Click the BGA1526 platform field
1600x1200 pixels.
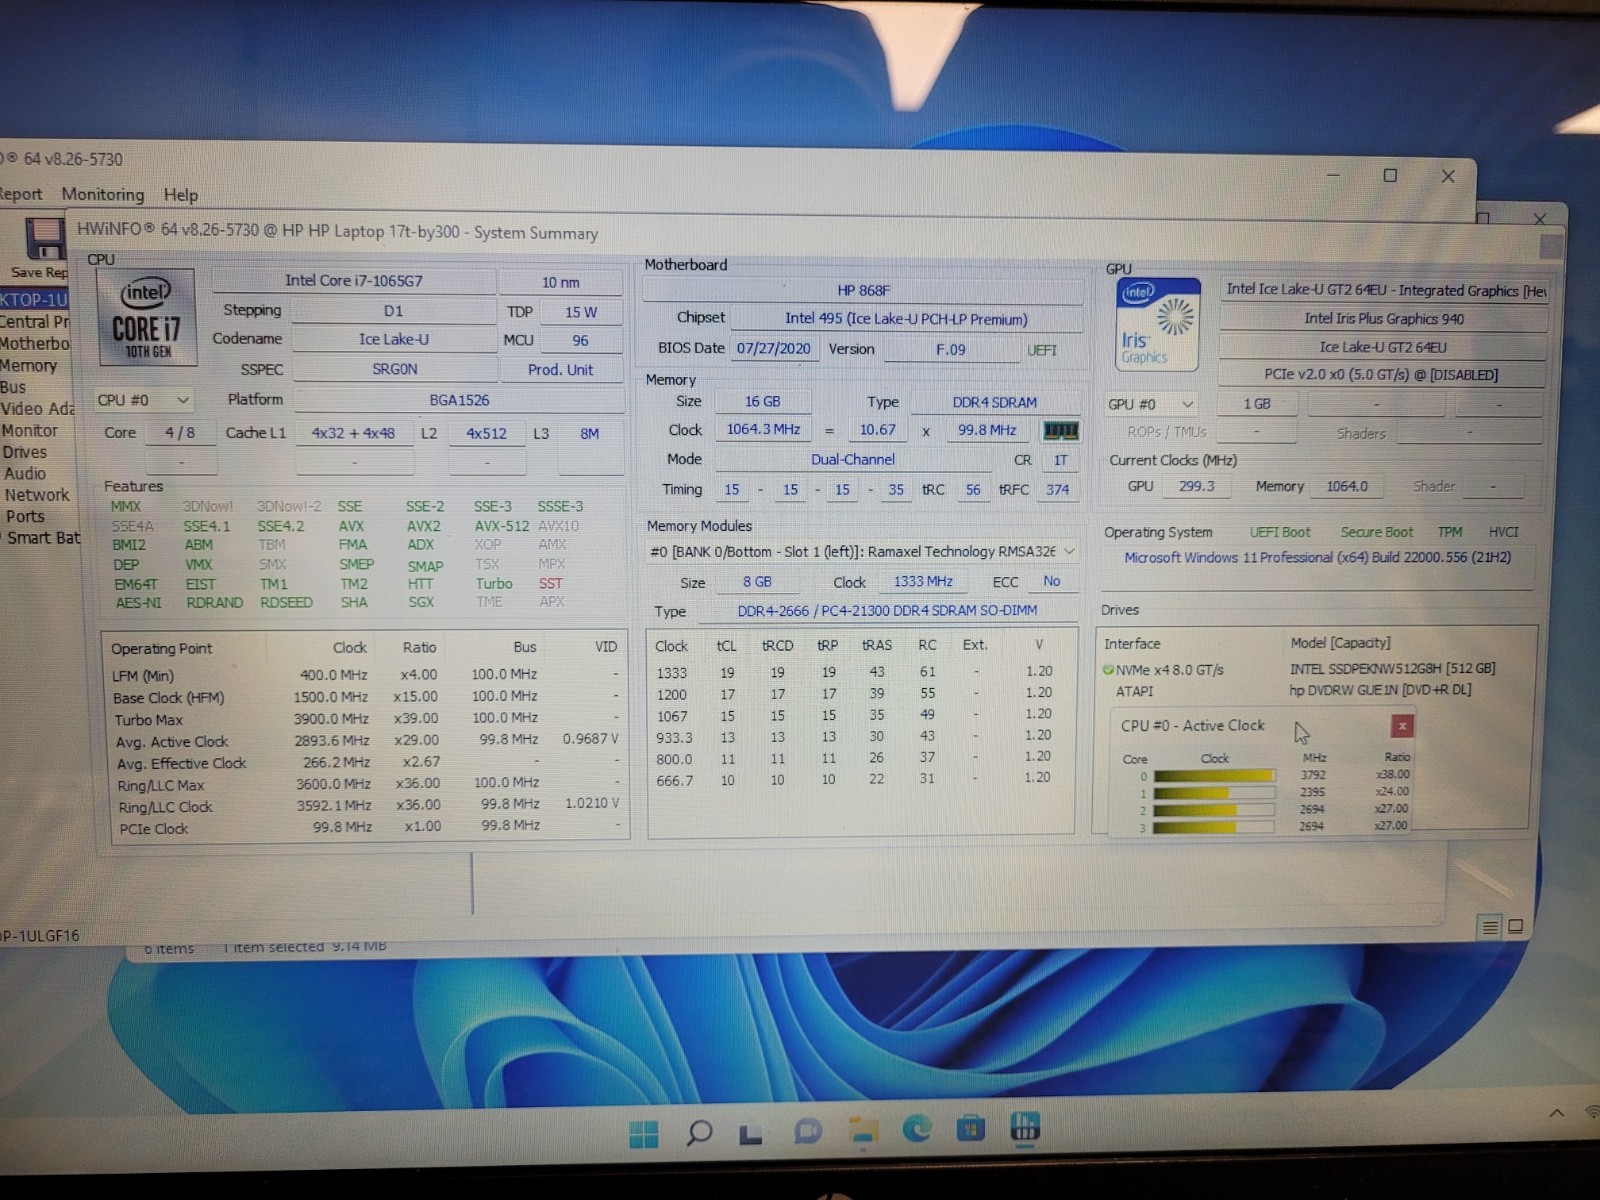459,400
